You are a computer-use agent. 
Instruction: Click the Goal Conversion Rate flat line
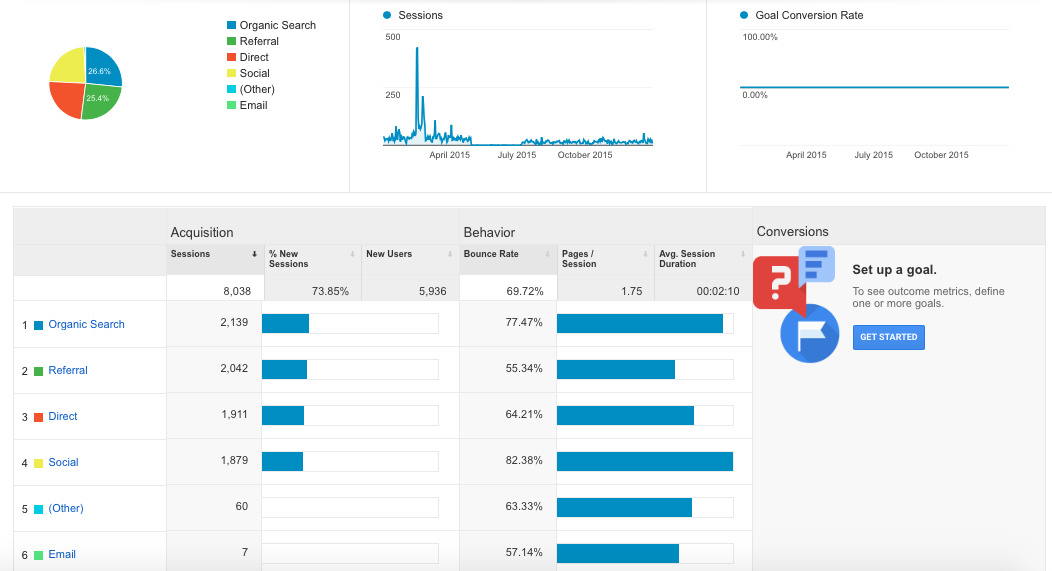pos(874,87)
